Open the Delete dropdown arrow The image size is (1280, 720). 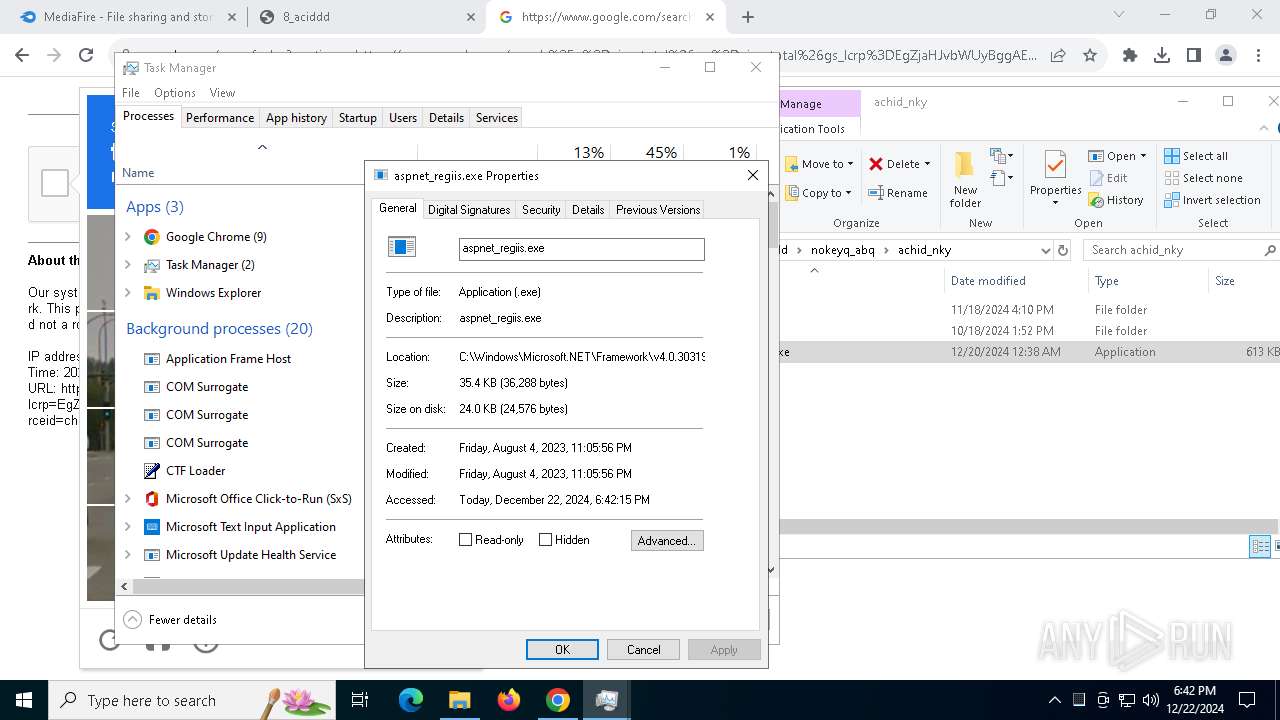[x=927, y=164]
